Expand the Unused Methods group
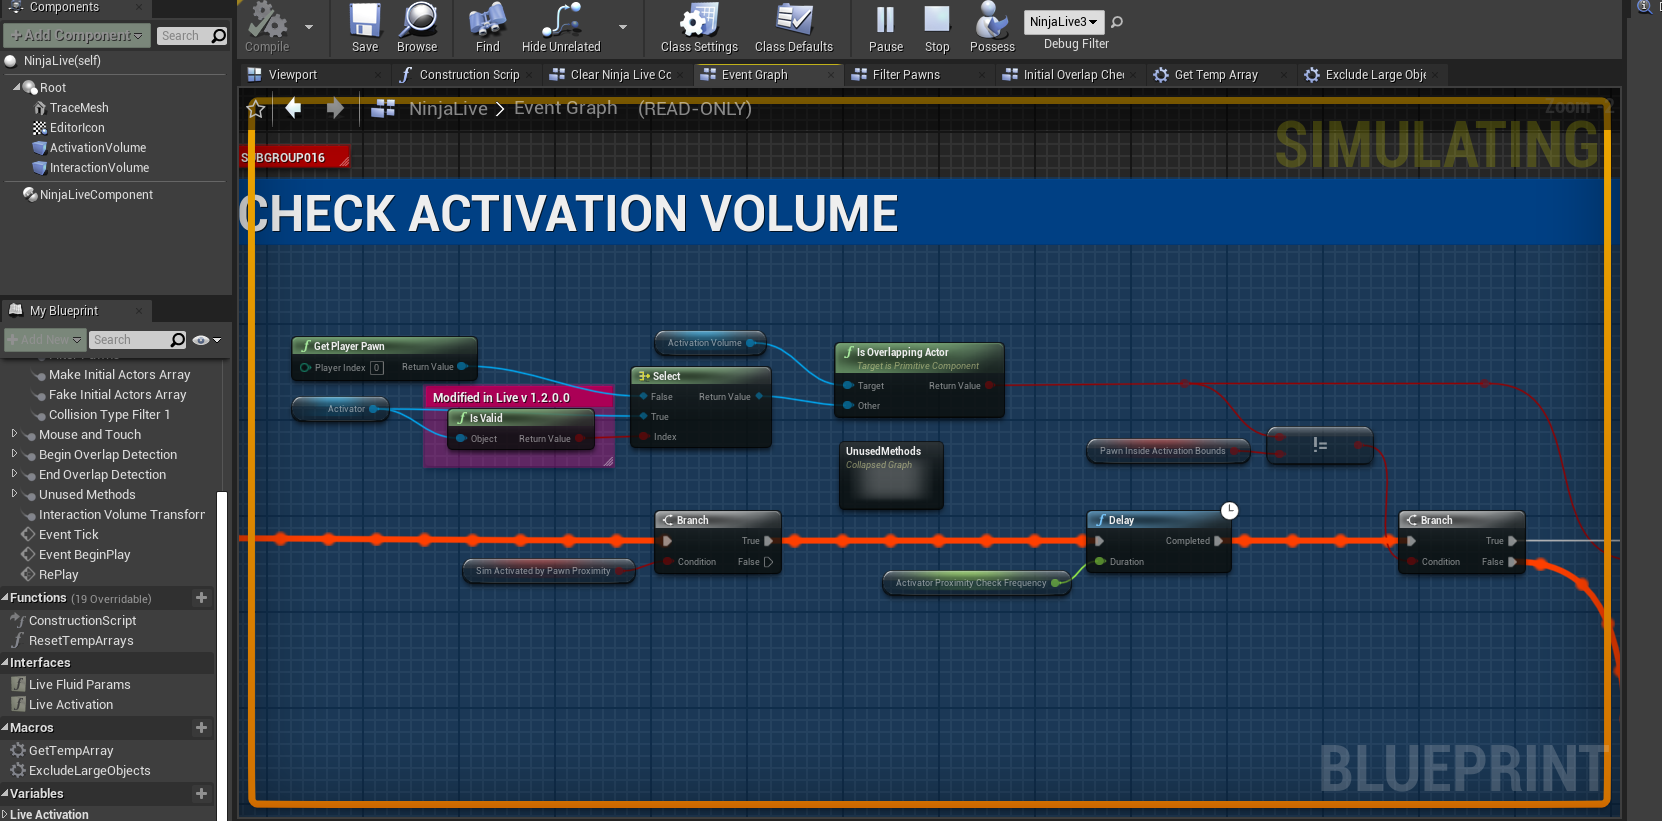Screen dimensions: 1662x821 (x=14, y=494)
